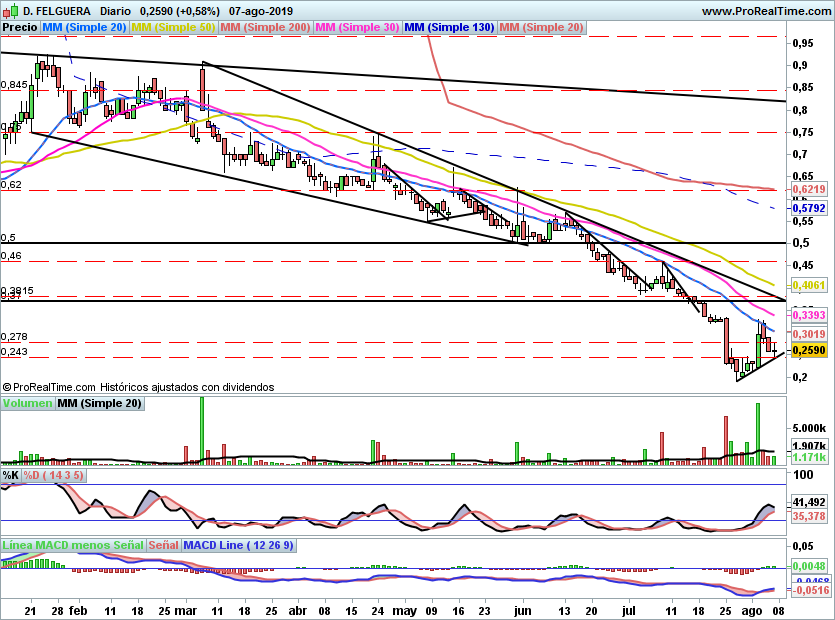Click the MM (Simple 130) legend label
Screen dimensions: 835x620
[x=449, y=27]
